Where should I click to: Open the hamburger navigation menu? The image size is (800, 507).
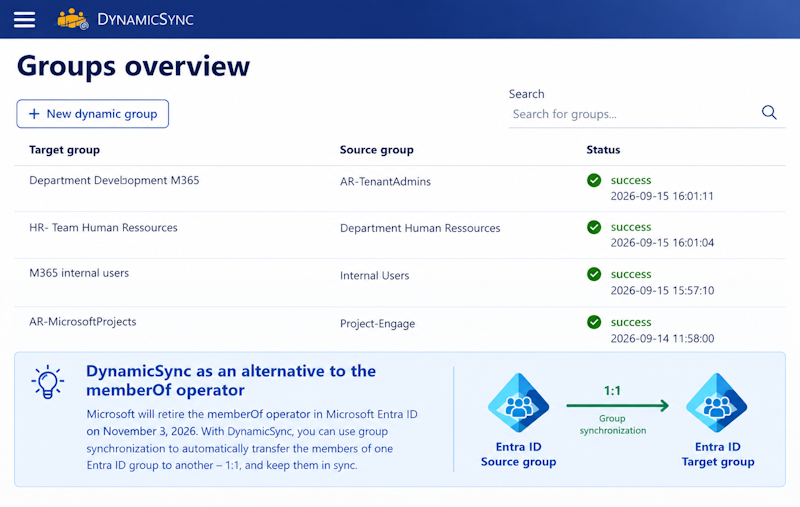point(24,20)
